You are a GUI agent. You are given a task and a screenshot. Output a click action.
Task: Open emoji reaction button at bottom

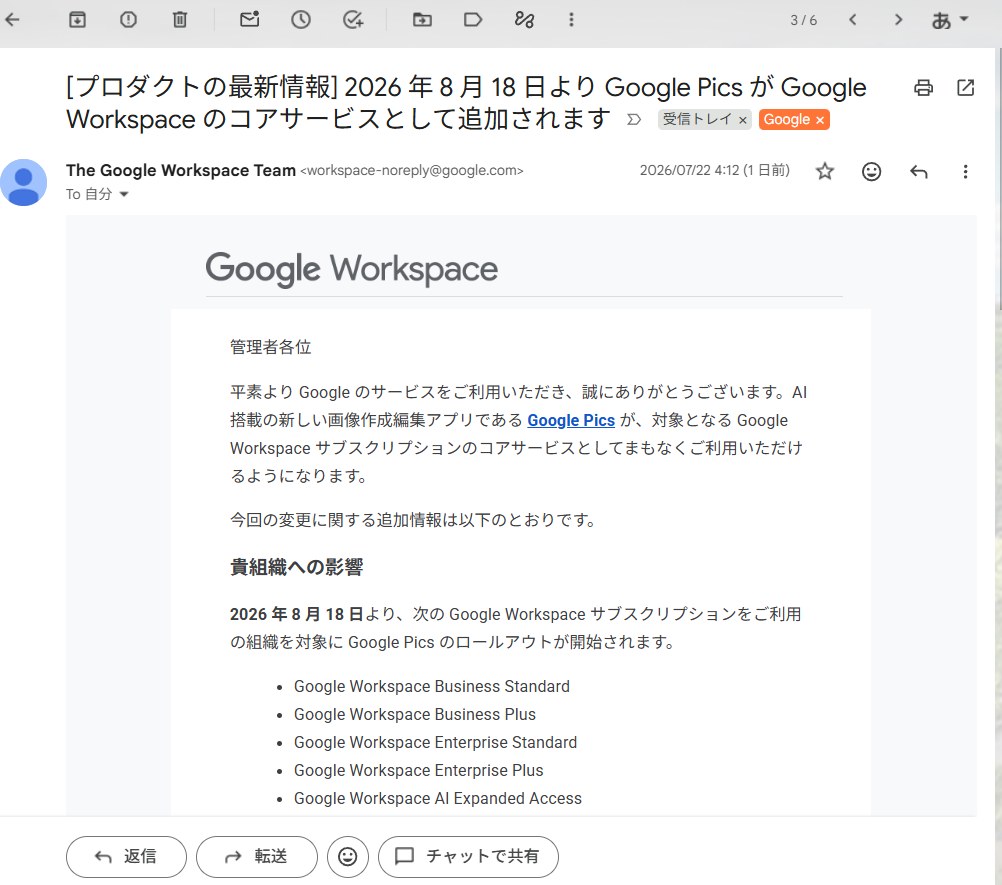coord(348,856)
